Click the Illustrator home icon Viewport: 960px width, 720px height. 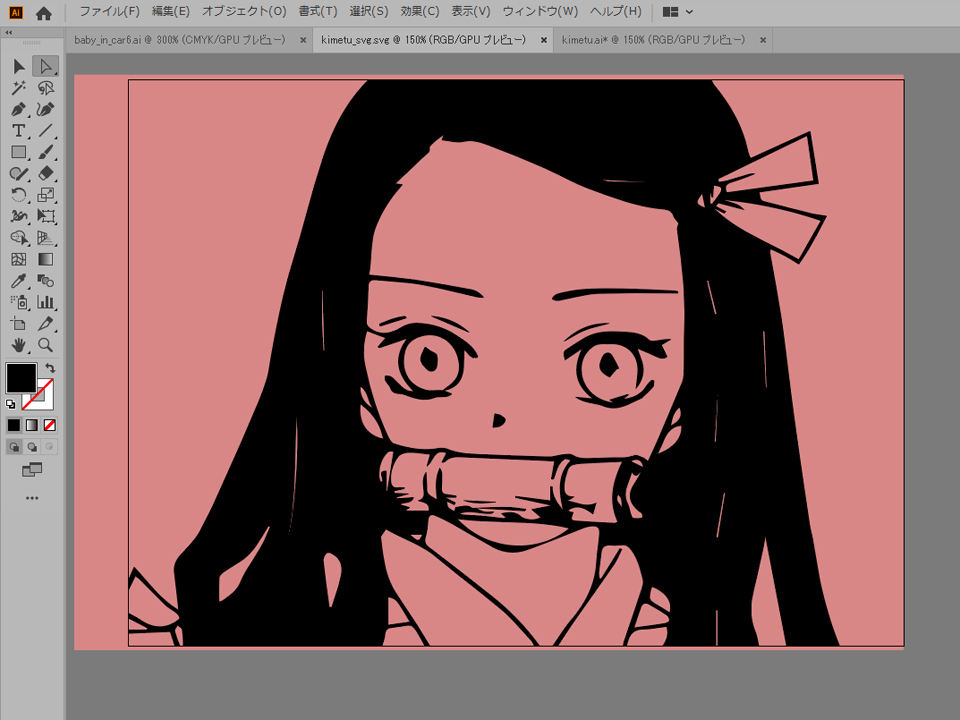pyautogui.click(x=43, y=13)
